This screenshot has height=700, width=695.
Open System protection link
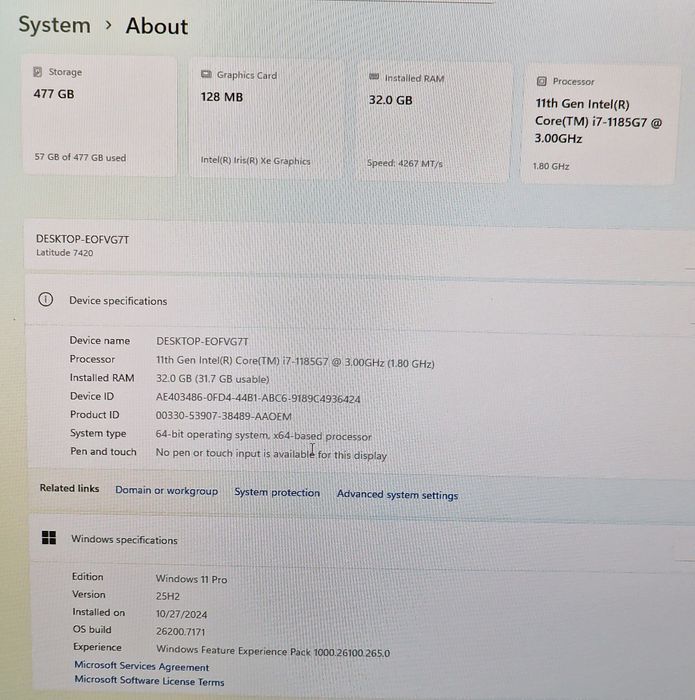coord(277,492)
